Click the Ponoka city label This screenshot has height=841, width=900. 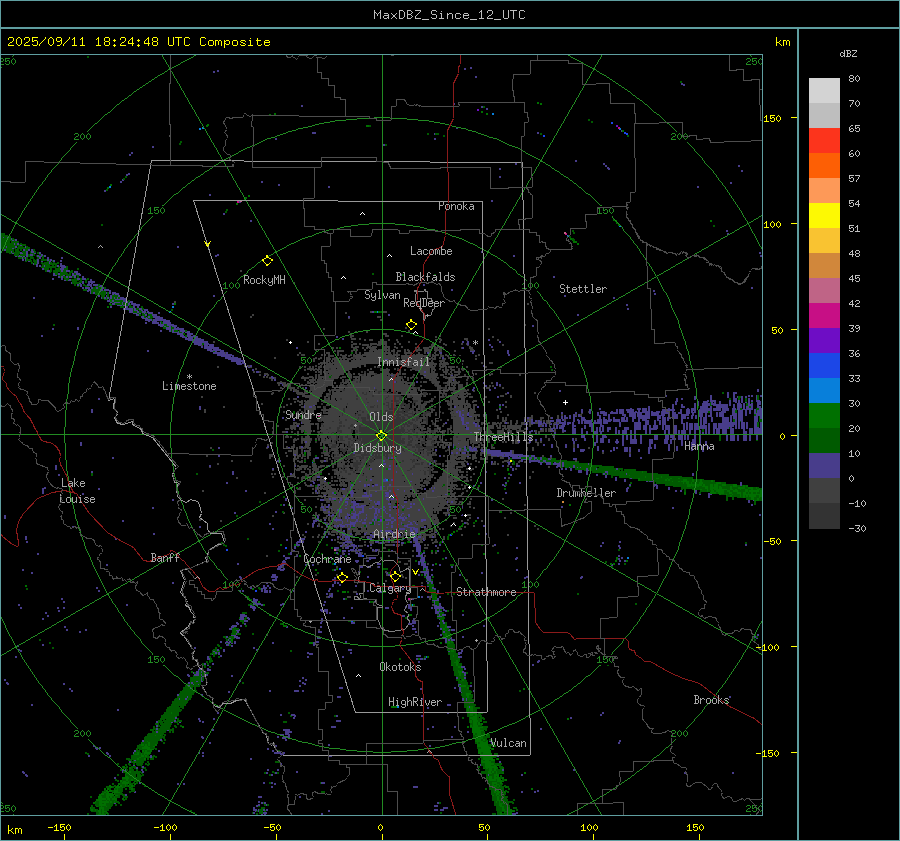pos(456,206)
